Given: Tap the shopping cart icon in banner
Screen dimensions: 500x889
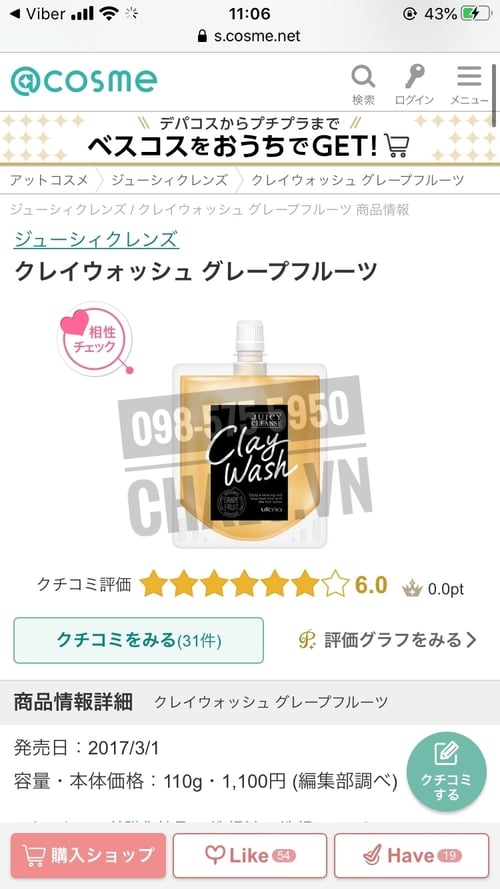Looking at the screenshot, I should (396, 146).
